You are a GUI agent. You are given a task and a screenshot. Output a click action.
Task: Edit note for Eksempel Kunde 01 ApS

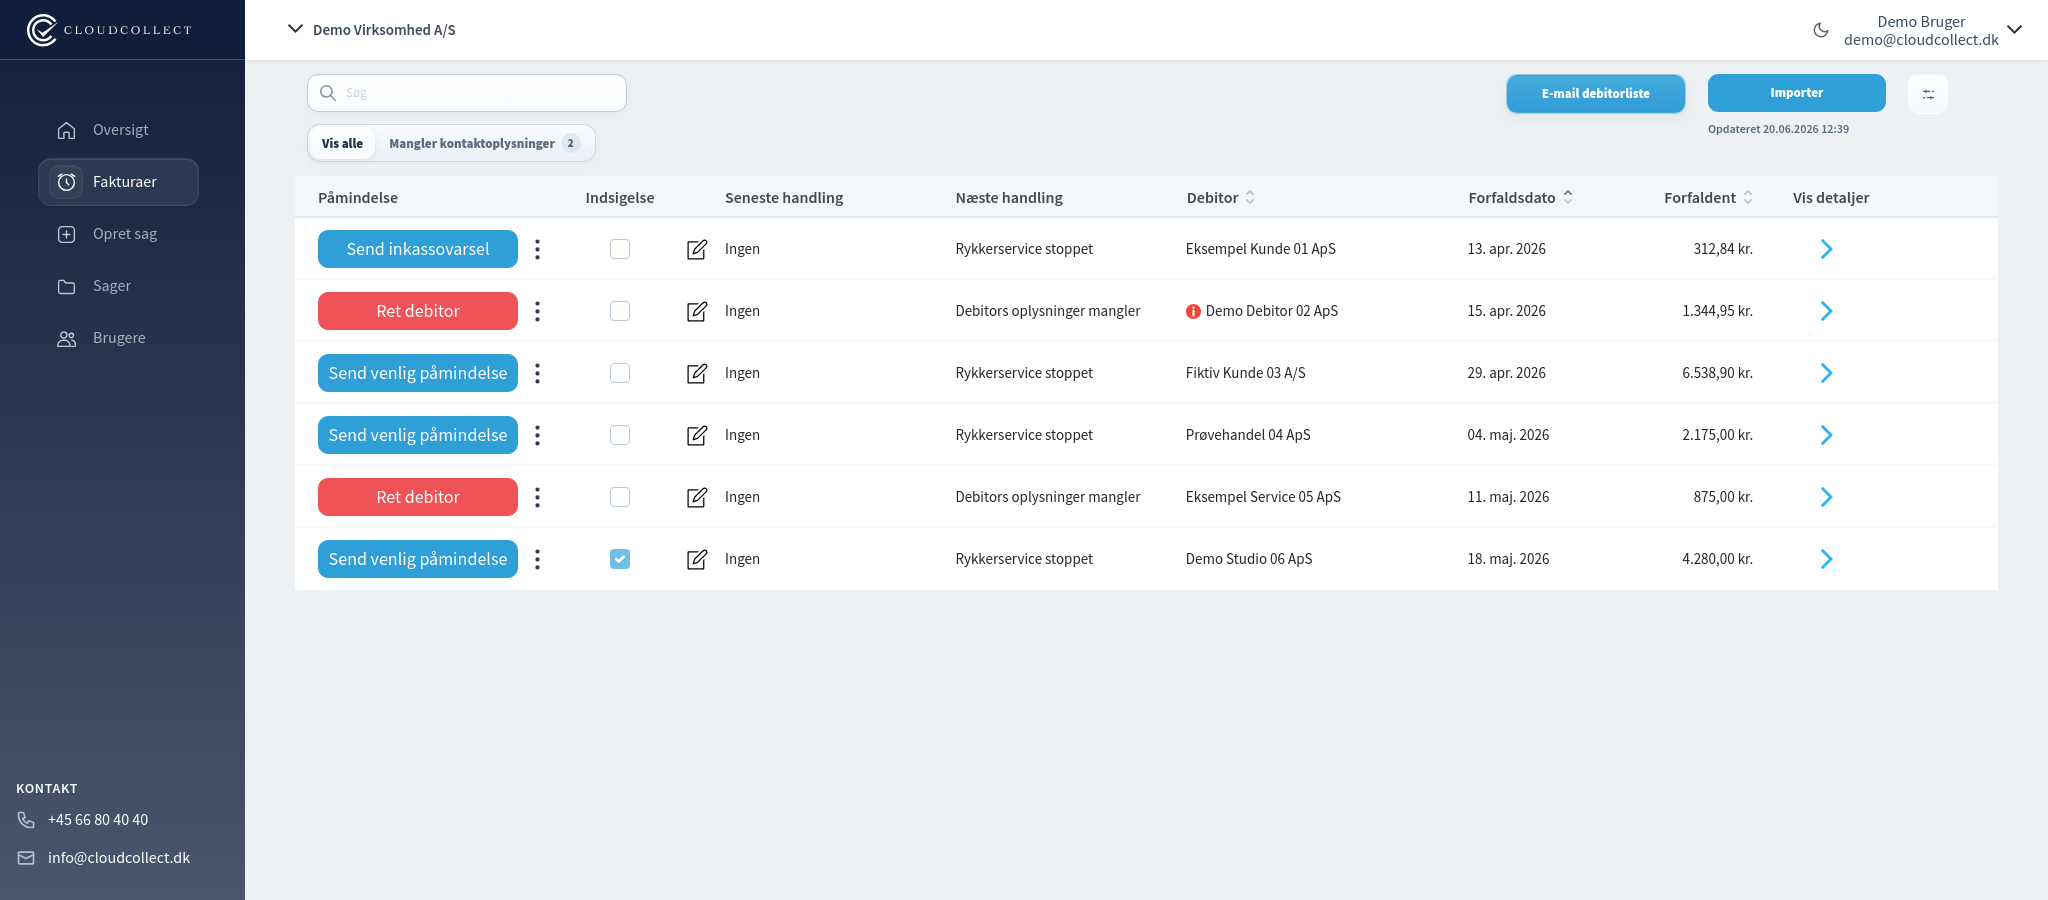[697, 249]
